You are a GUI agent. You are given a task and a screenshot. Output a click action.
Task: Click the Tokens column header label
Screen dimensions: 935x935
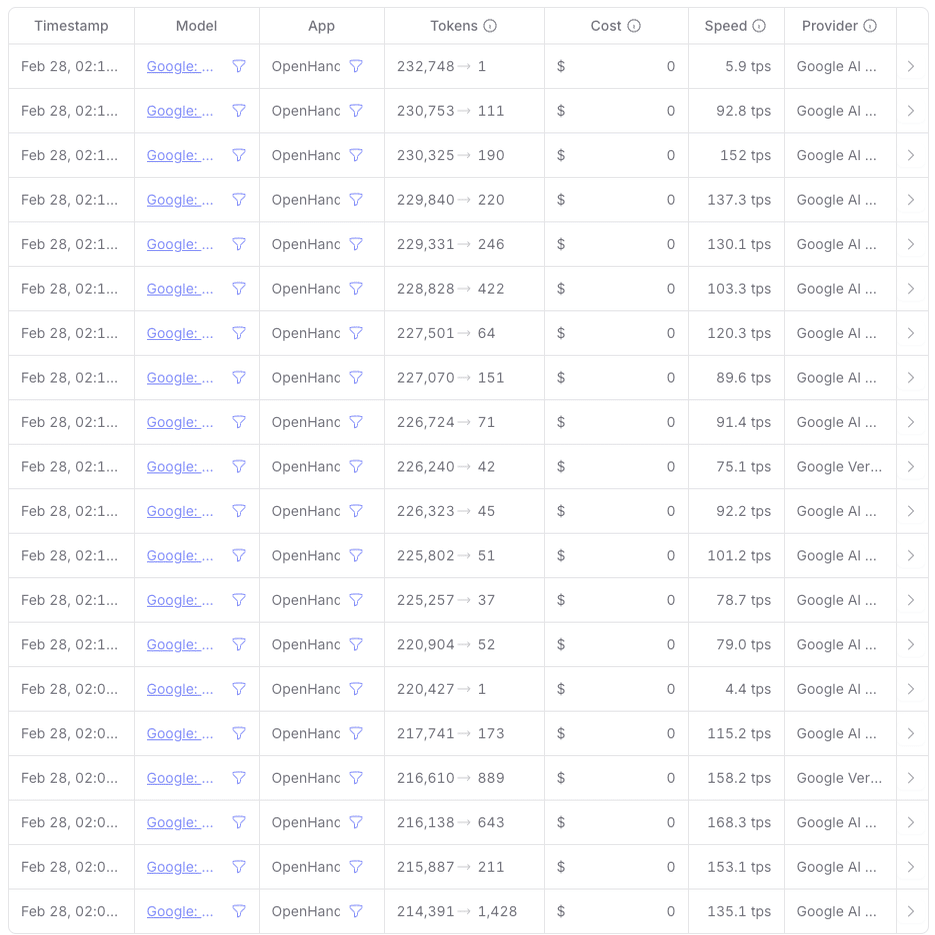(x=454, y=26)
